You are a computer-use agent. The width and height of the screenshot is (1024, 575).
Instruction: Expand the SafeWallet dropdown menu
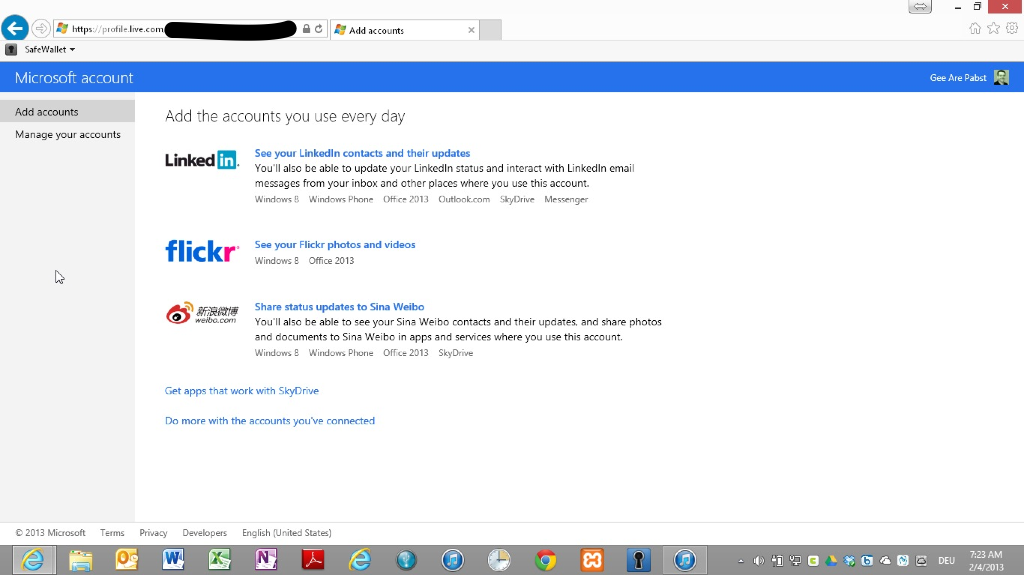pyautogui.click(x=50, y=49)
